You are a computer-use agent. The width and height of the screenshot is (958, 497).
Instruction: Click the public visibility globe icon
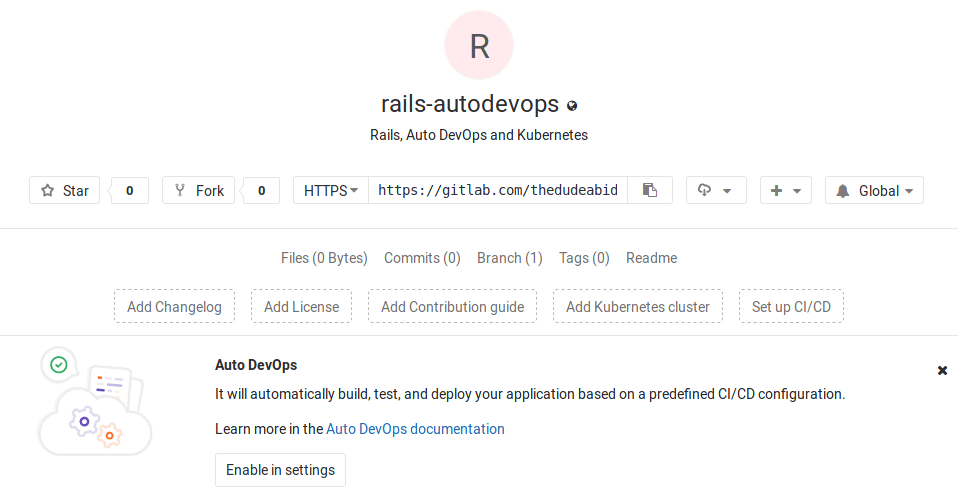572,105
